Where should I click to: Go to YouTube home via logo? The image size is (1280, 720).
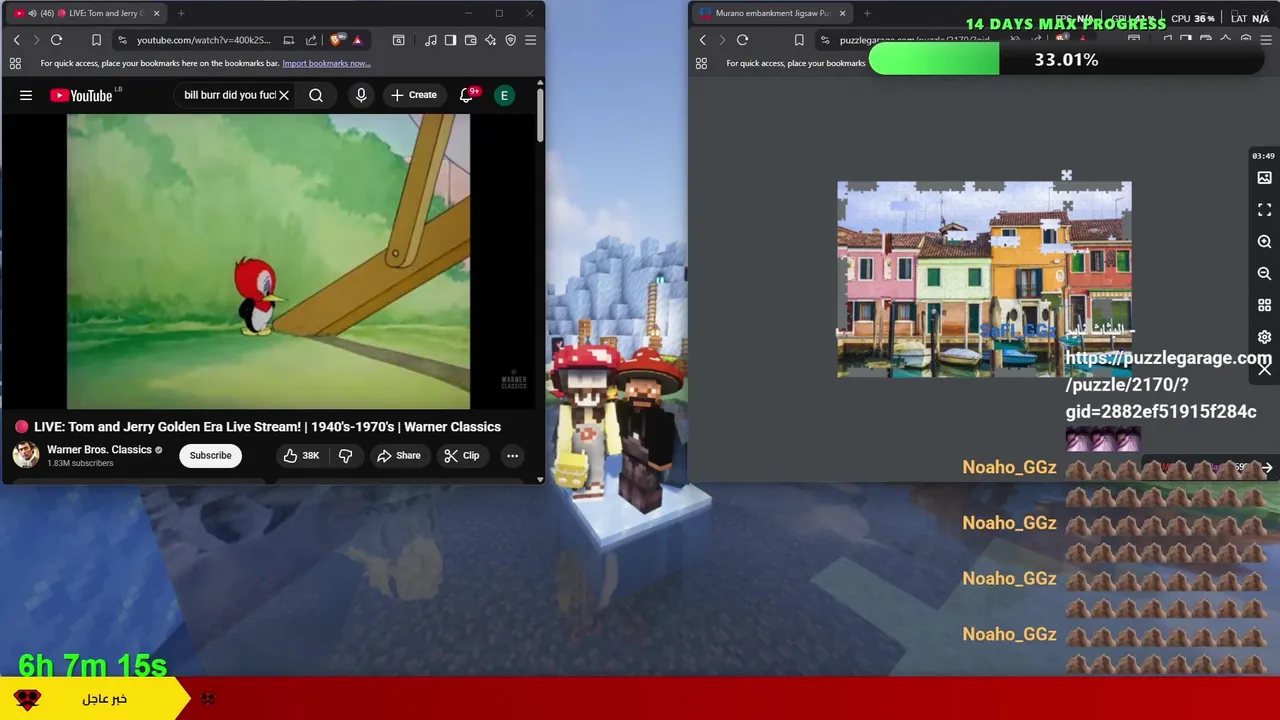[82, 95]
